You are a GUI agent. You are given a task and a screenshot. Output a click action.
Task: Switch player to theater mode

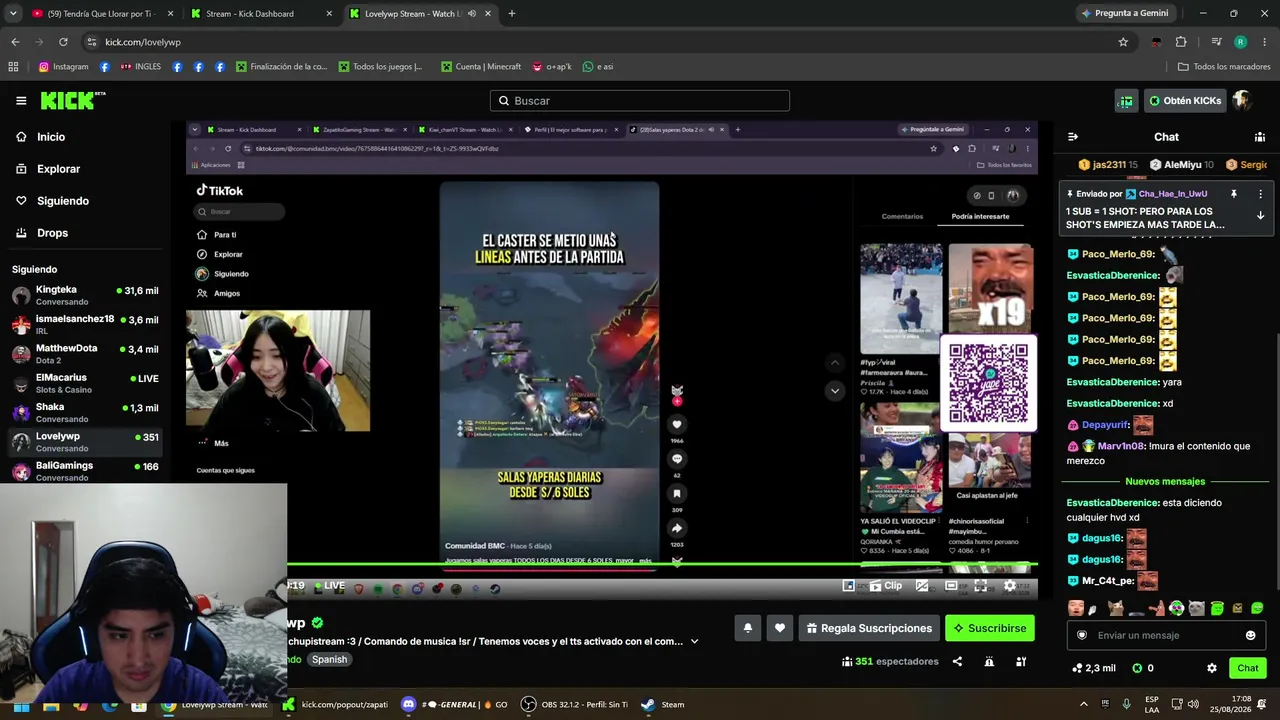pos(951,586)
